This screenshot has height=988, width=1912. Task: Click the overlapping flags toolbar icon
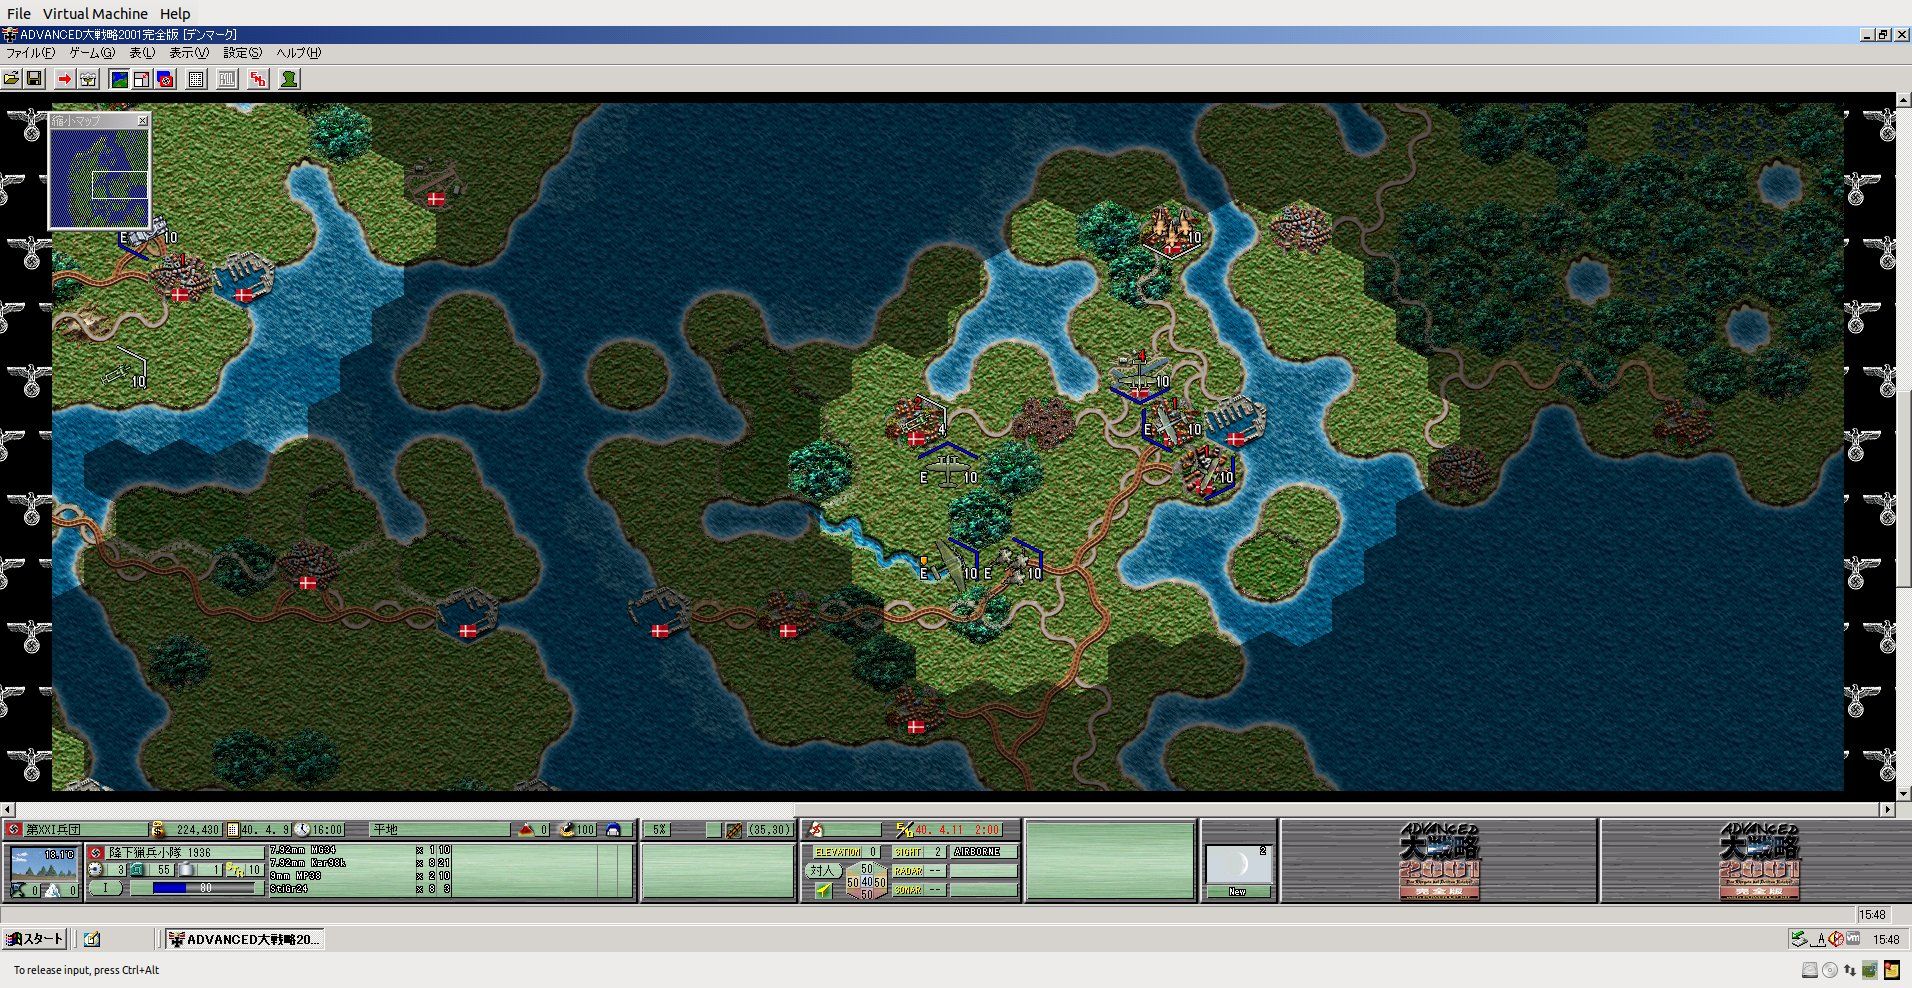point(165,79)
